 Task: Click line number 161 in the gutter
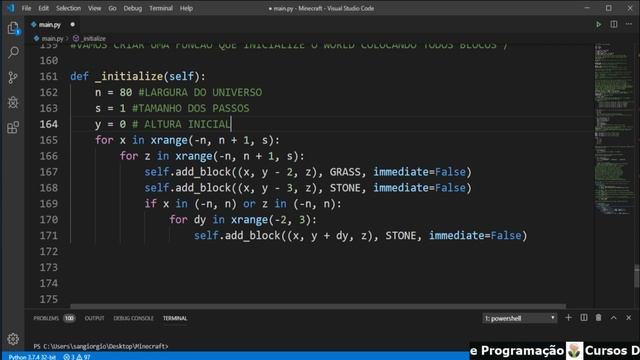[x=49, y=76]
